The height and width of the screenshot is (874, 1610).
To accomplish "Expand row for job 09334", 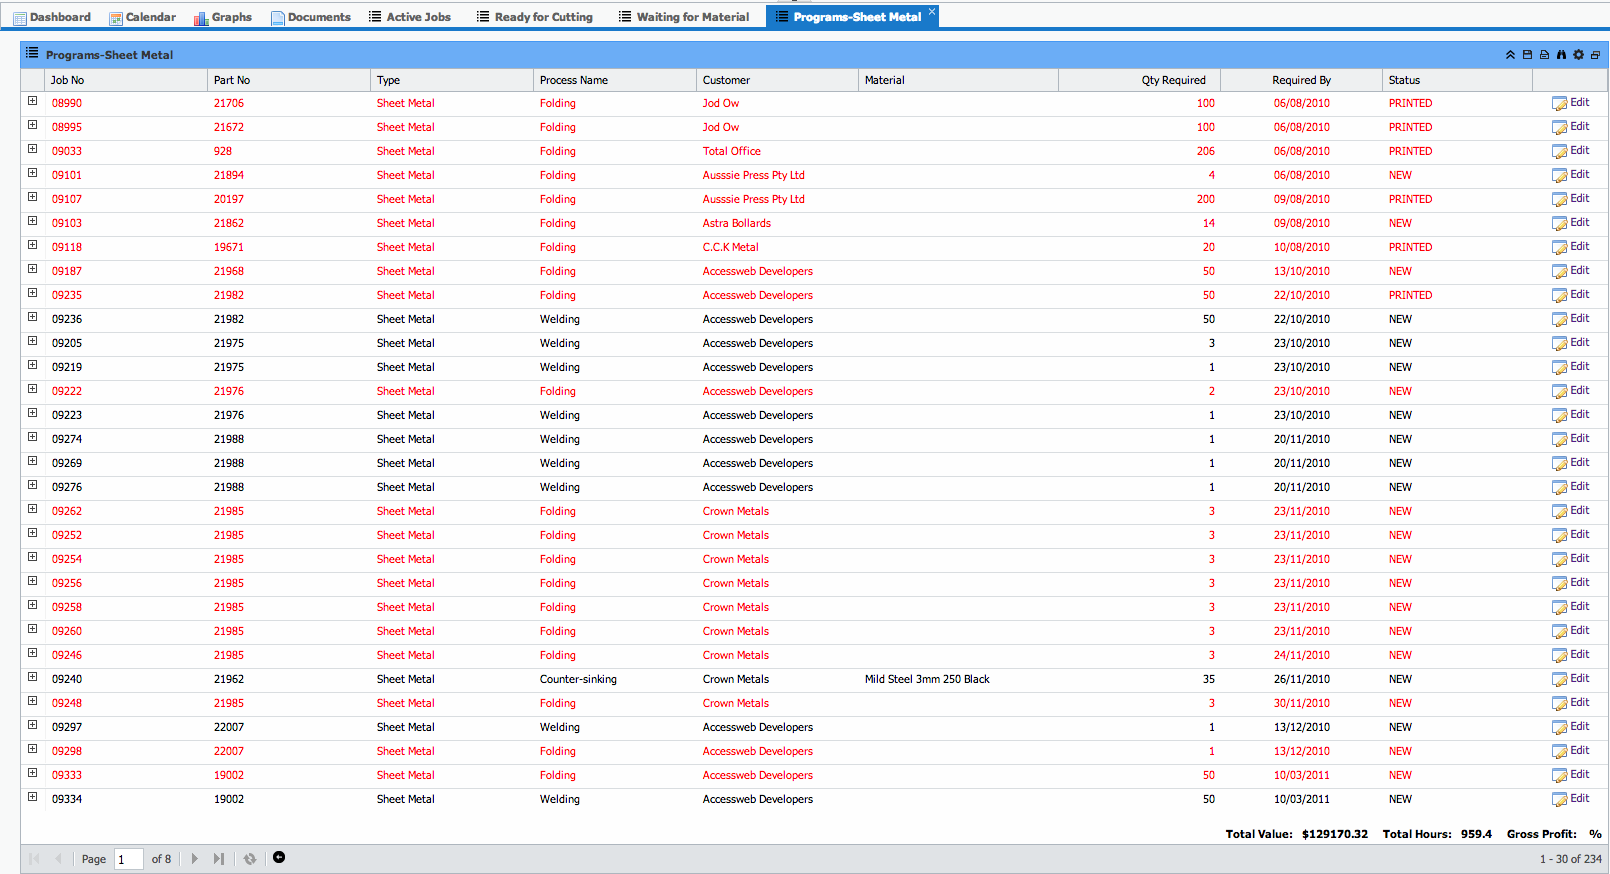I will click(x=32, y=797).
